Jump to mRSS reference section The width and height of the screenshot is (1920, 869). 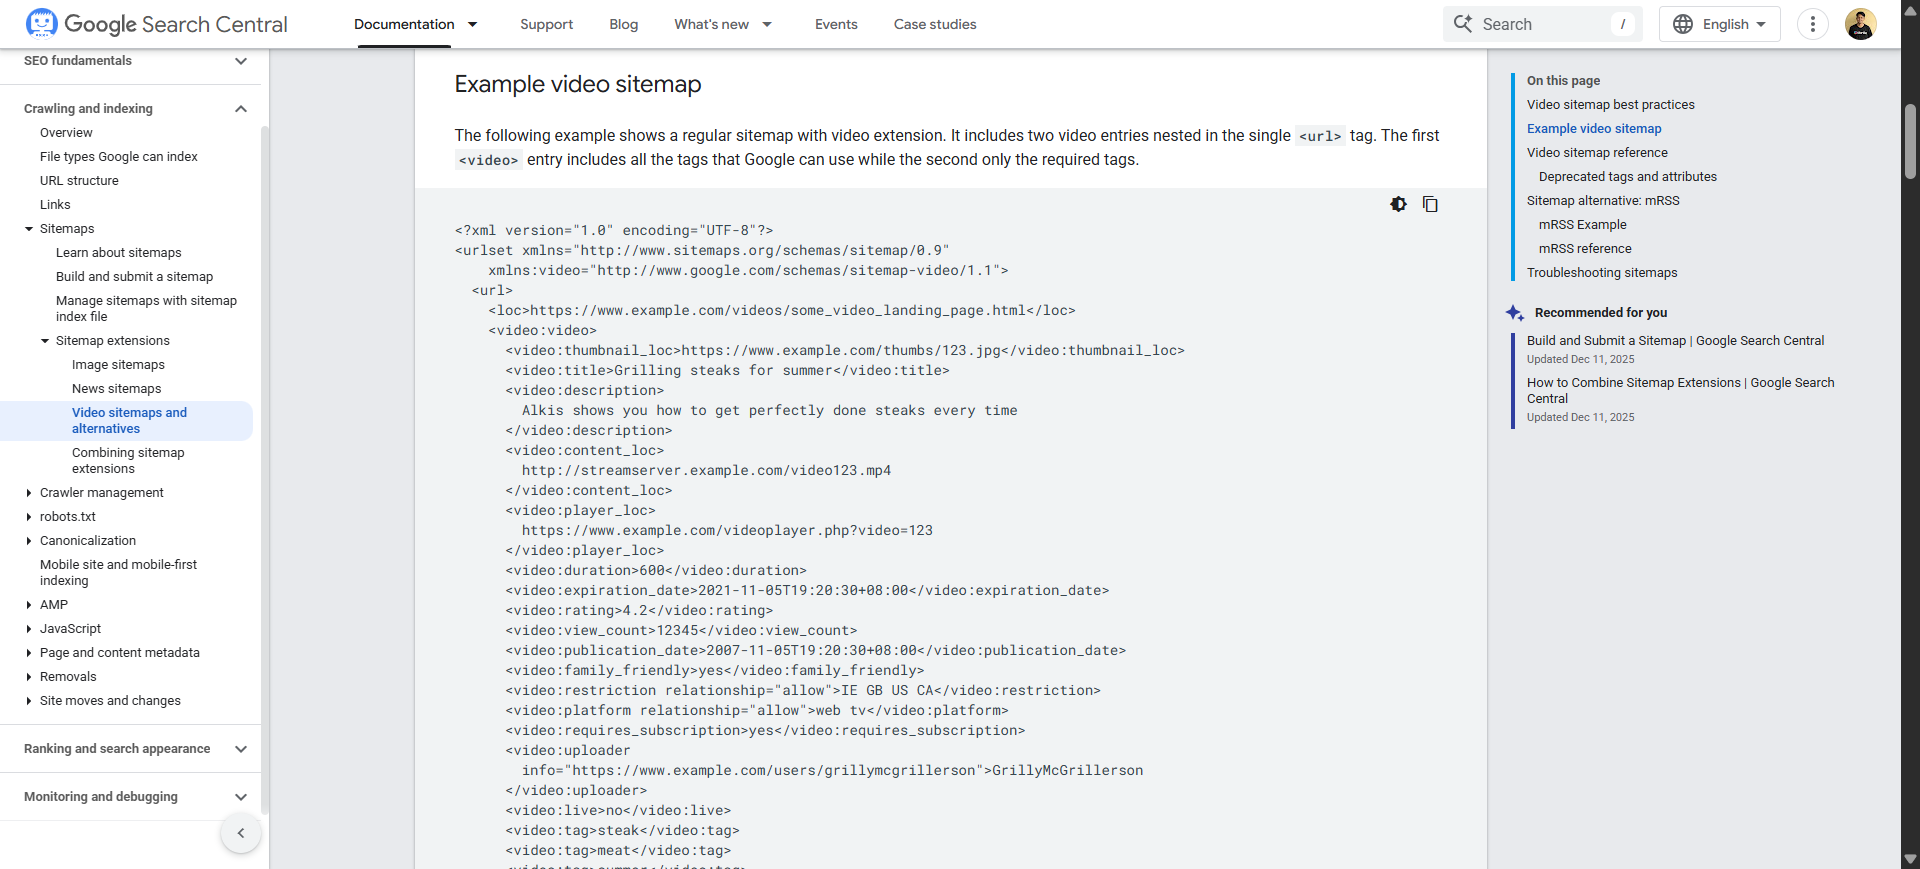(x=1585, y=249)
